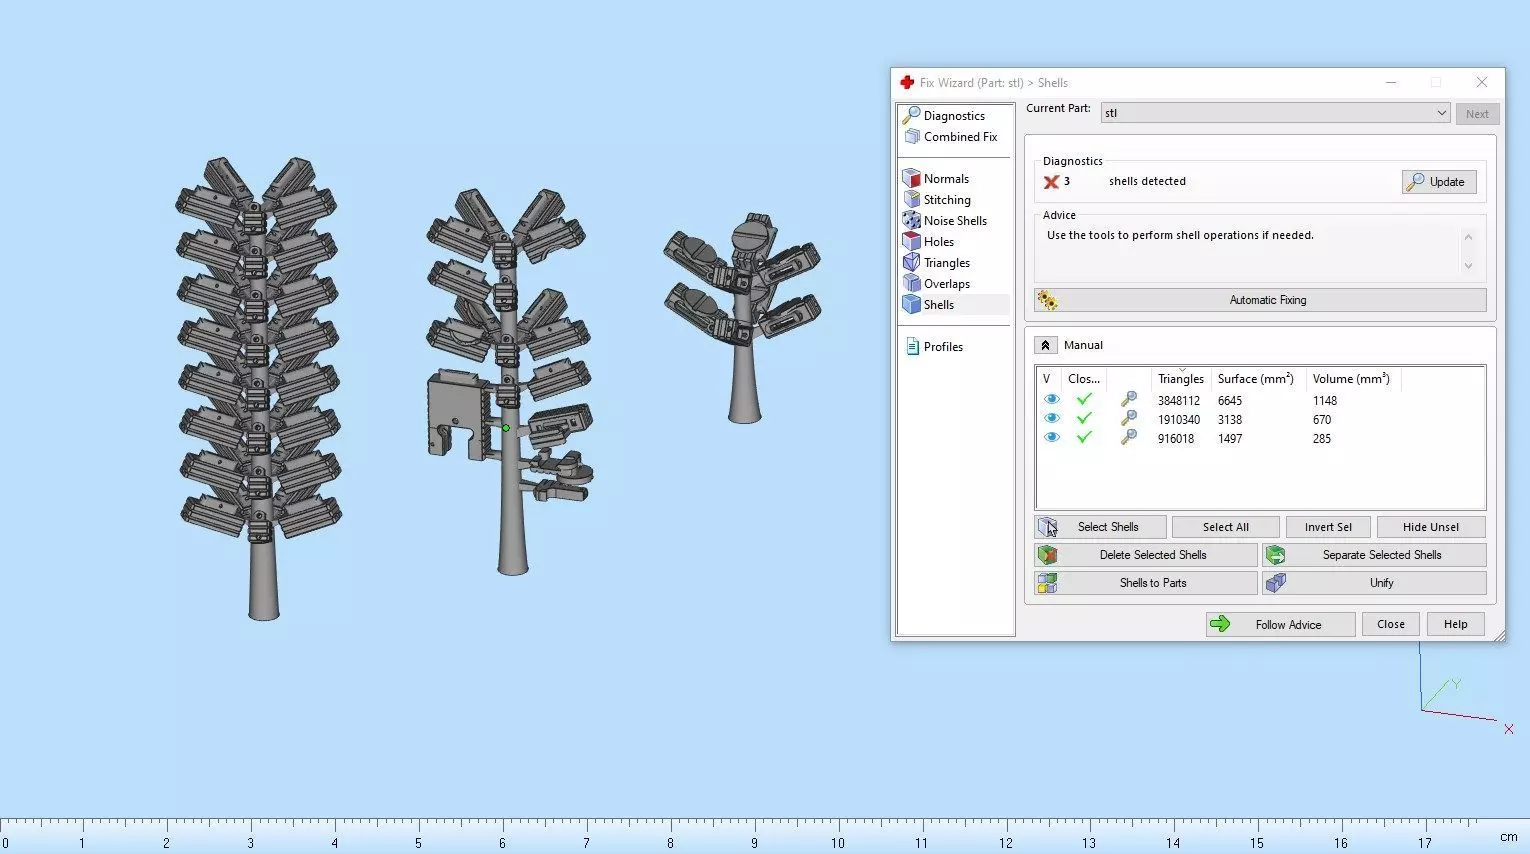This screenshot has width=1530, height=854.
Task: Zoom to the shell with 1910340 triangles
Action: tap(1129, 419)
